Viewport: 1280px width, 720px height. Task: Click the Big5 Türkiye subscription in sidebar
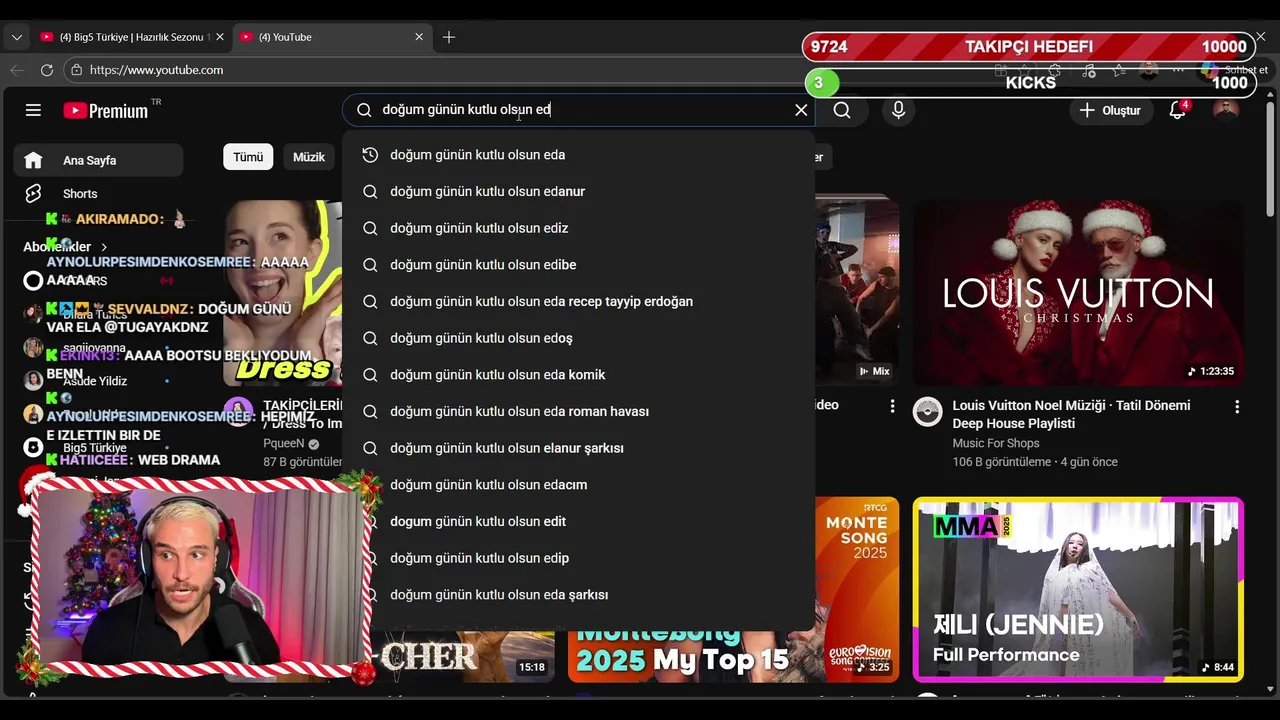click(94, 447)
